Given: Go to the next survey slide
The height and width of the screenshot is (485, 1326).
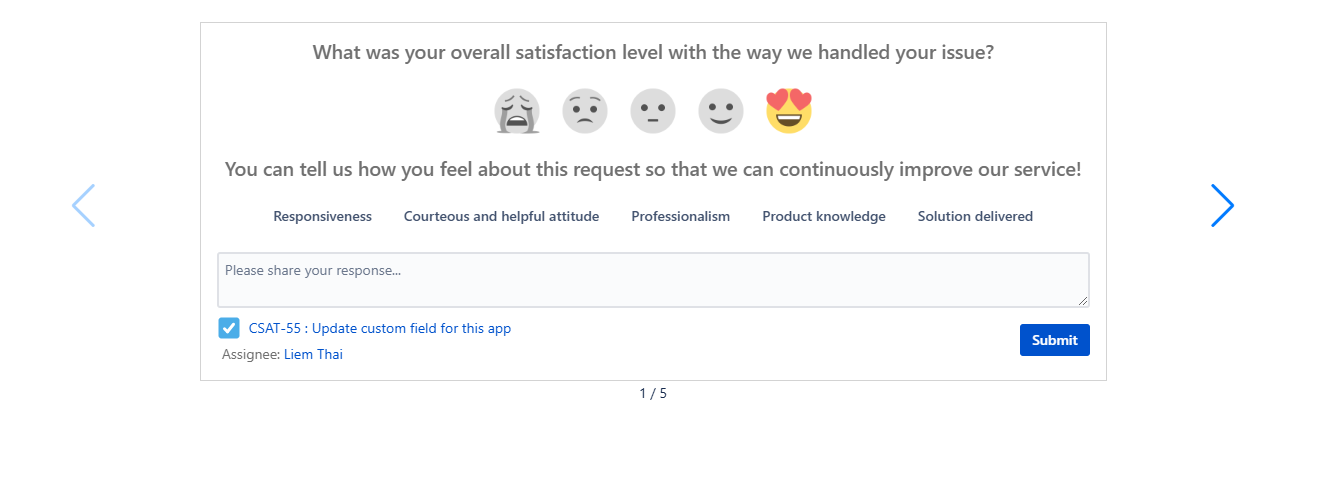Looking at the screenshot, I should pos(1222,205).
